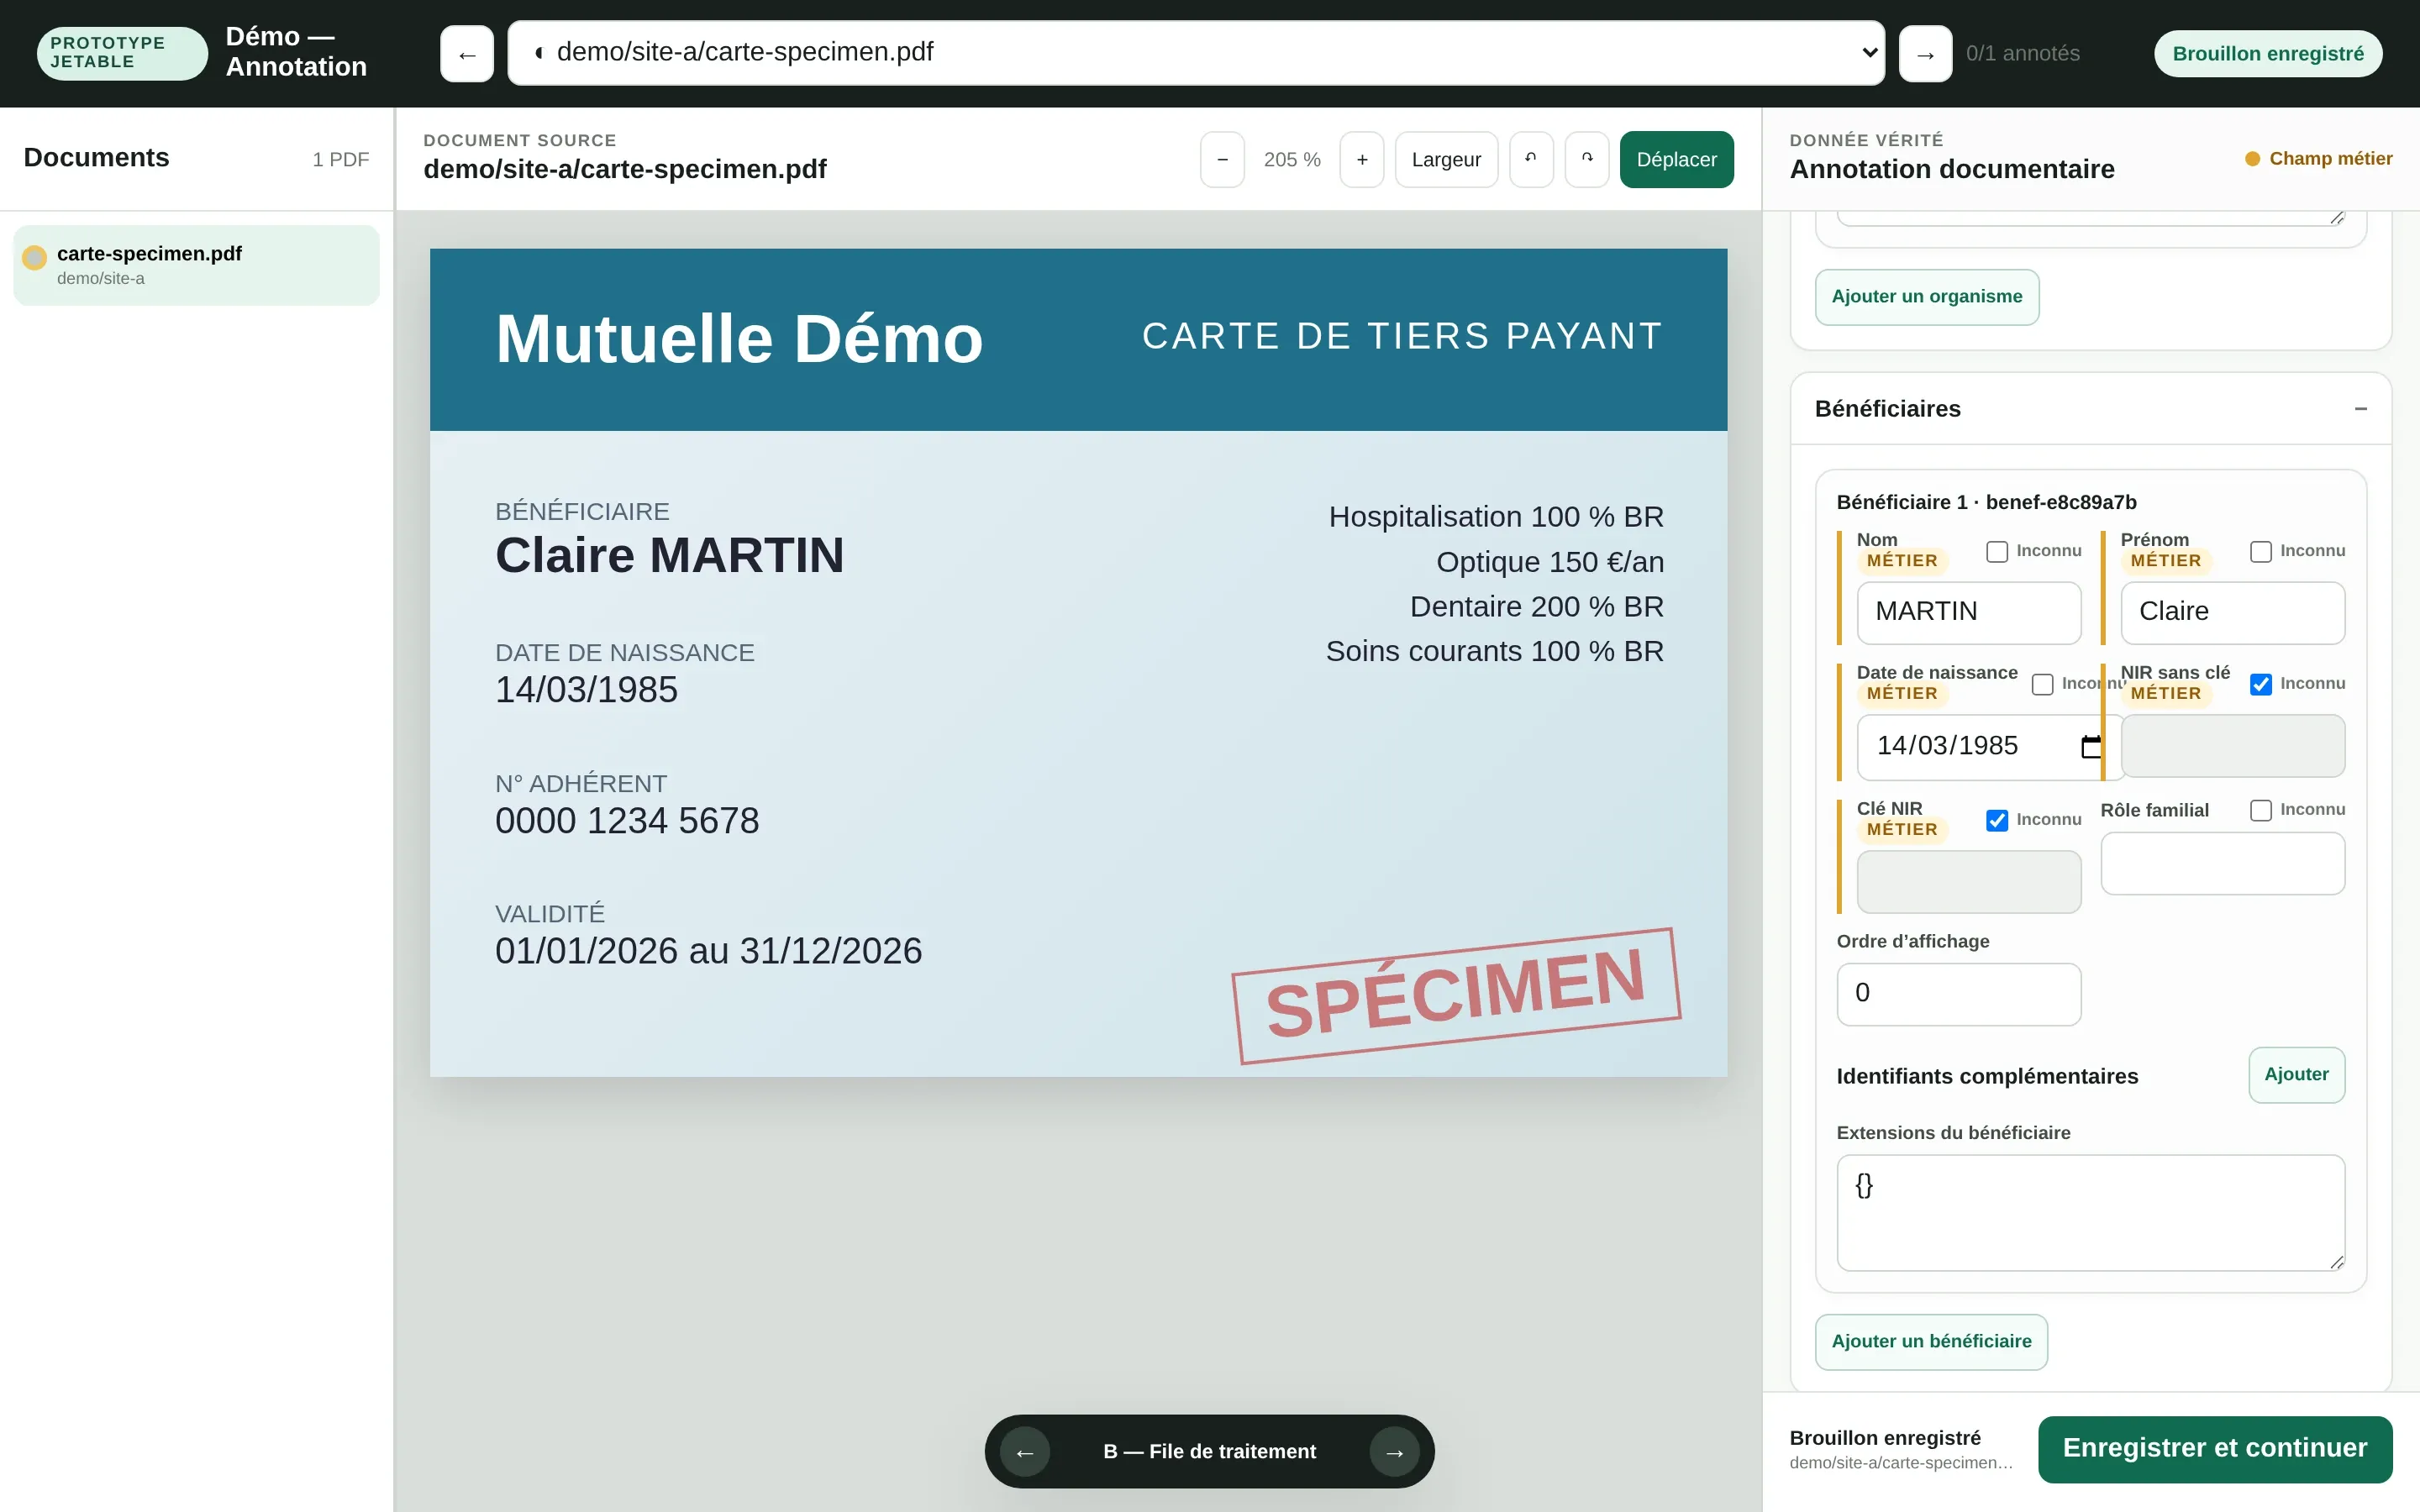Go to next document with top-bar right arrow
Viewport: 2420px width, 1512px height.
1925,54
